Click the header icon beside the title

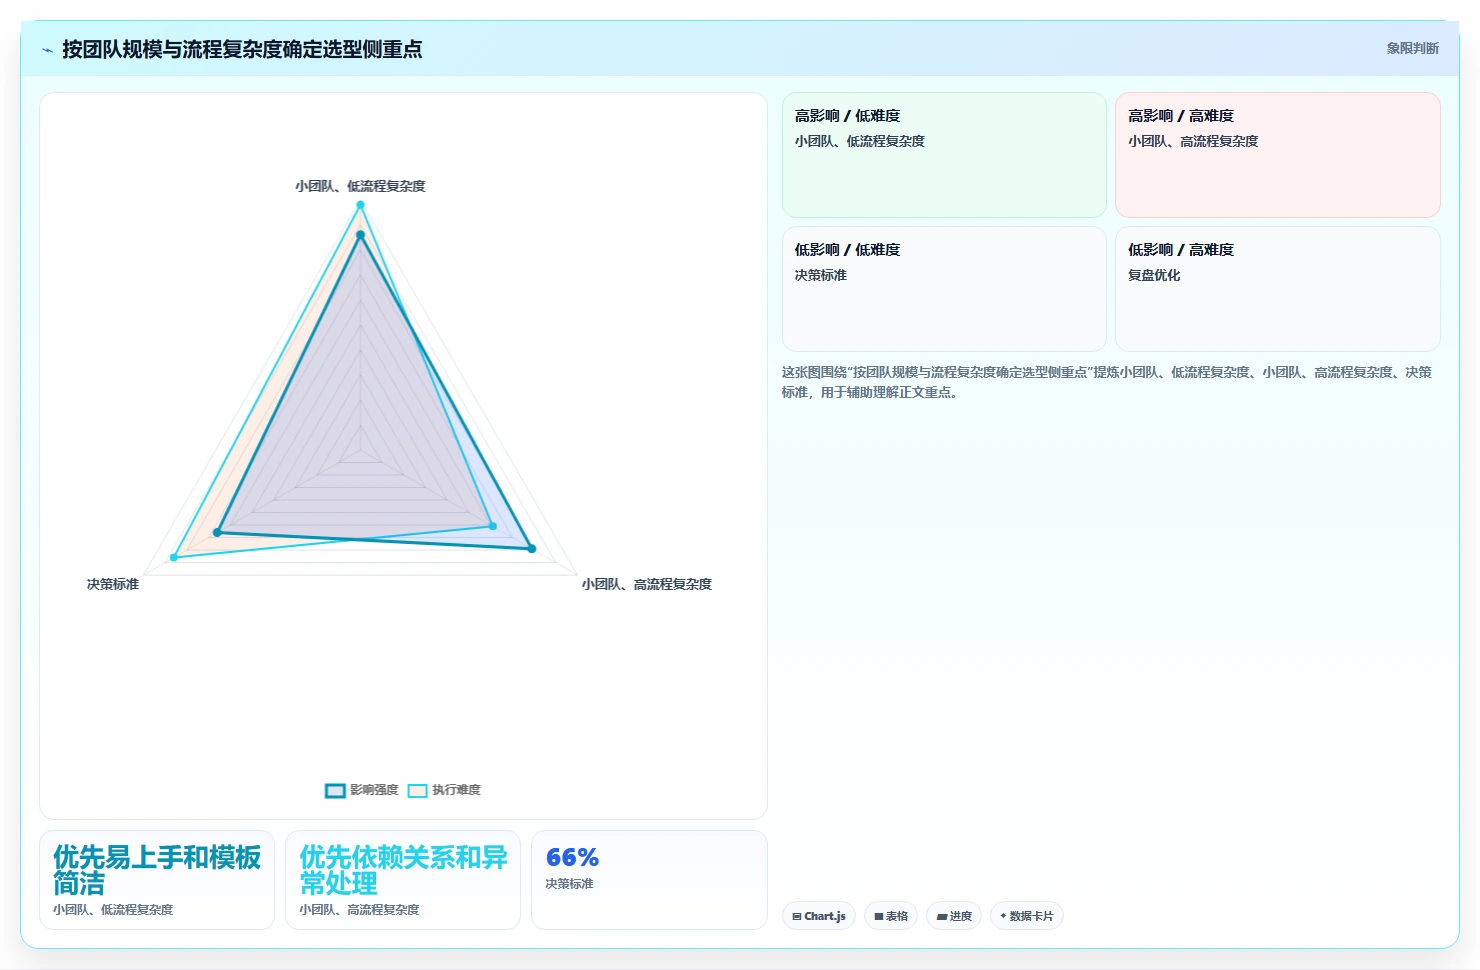[x=47, y=49]
